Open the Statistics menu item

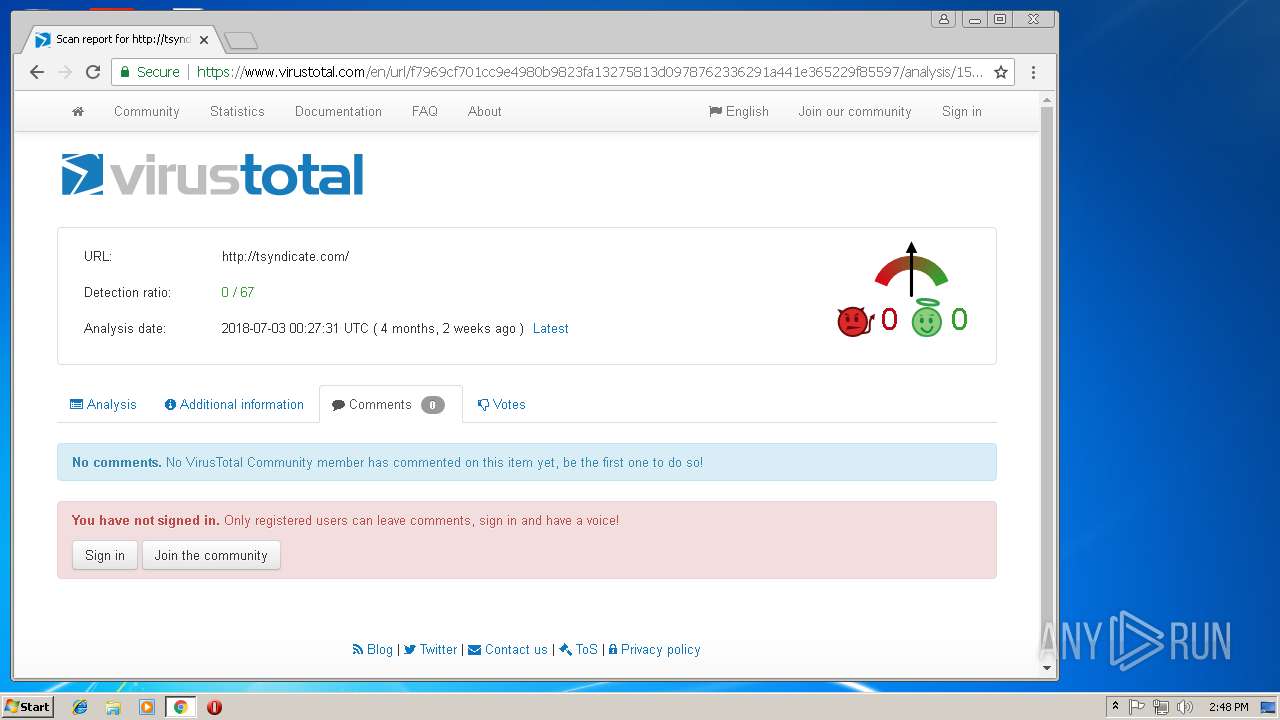tap(237, 111)
